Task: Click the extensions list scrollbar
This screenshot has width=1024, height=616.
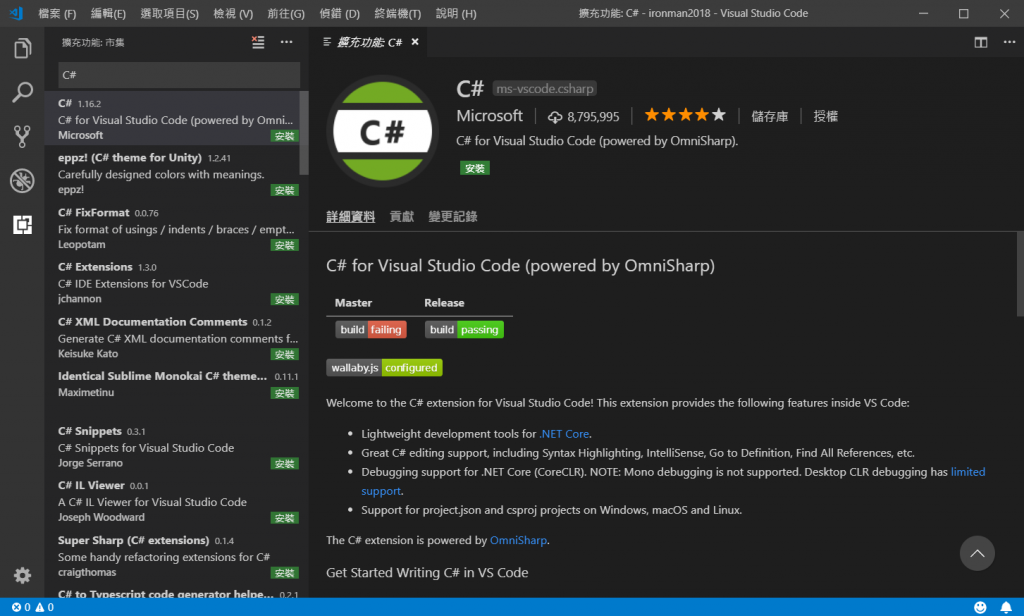Action: click(304, 133)
